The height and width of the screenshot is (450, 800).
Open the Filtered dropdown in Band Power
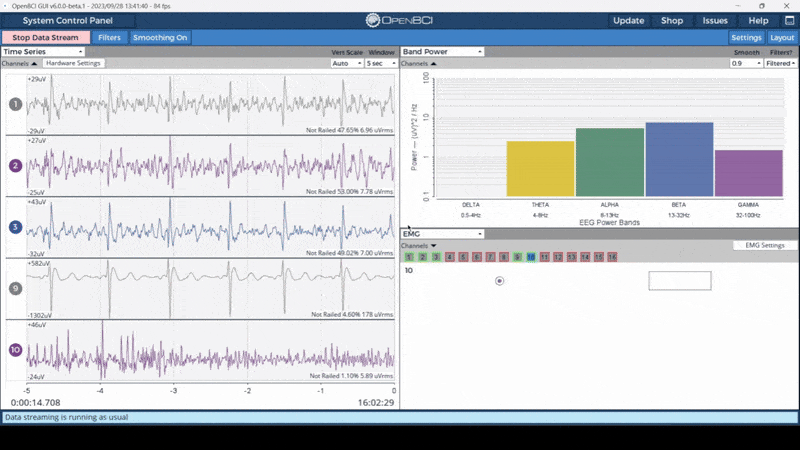781,63
